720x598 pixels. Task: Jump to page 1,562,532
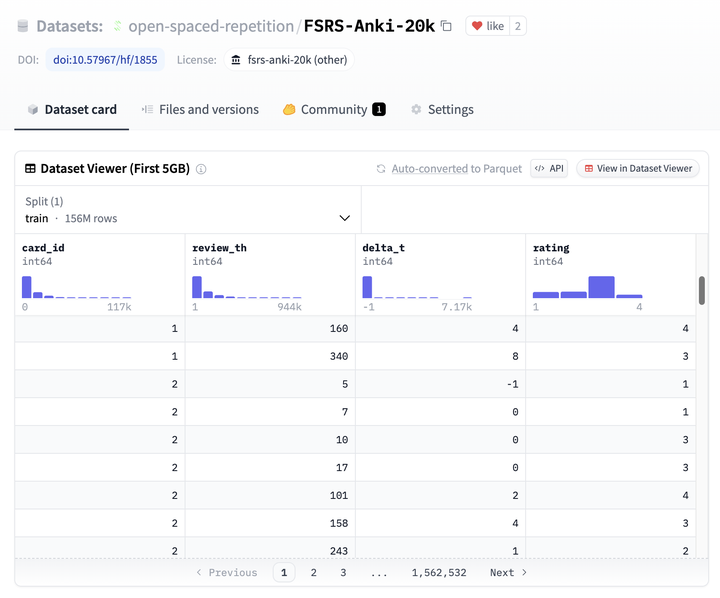click(x=439, y=573)
